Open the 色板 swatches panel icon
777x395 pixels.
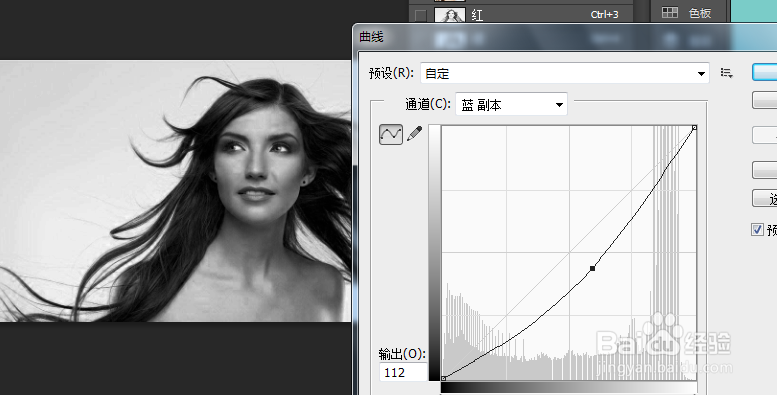click(670, 12)
